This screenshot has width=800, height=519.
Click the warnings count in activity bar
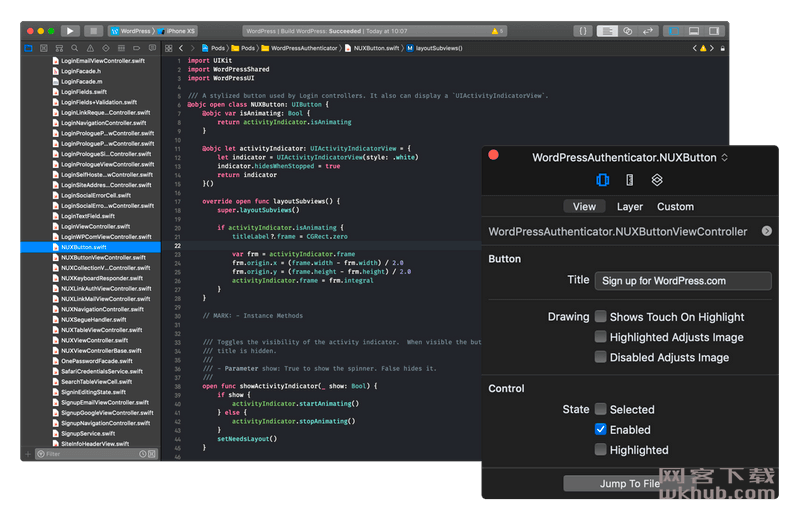coord(497,31)
